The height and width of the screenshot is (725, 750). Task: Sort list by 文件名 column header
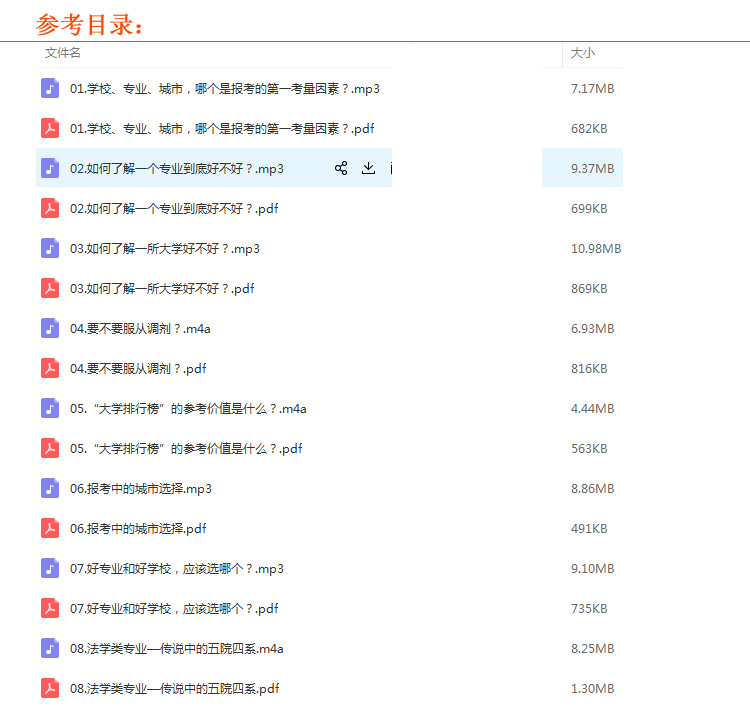[63, 52]
